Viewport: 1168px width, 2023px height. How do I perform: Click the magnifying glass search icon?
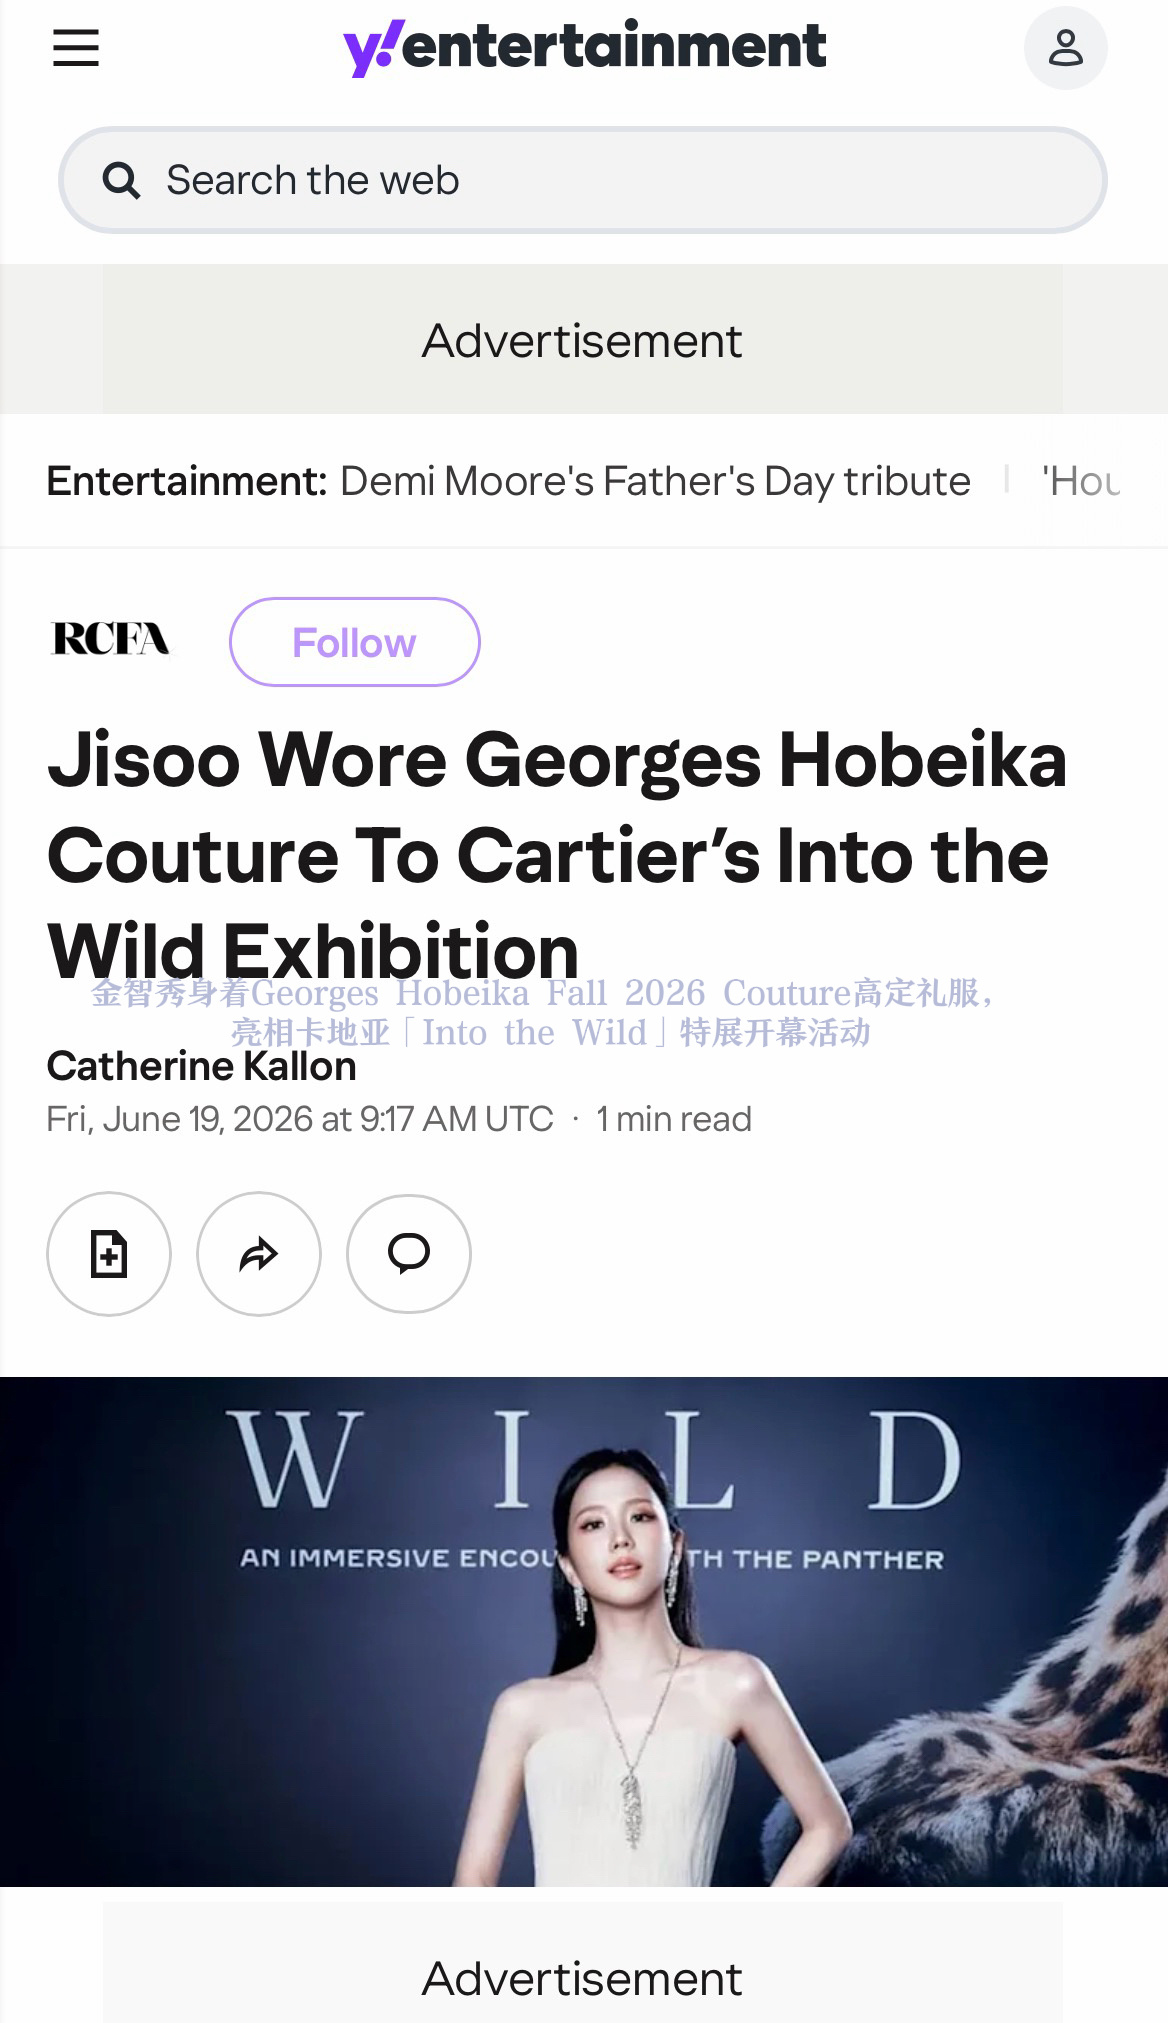pos(122,181)
